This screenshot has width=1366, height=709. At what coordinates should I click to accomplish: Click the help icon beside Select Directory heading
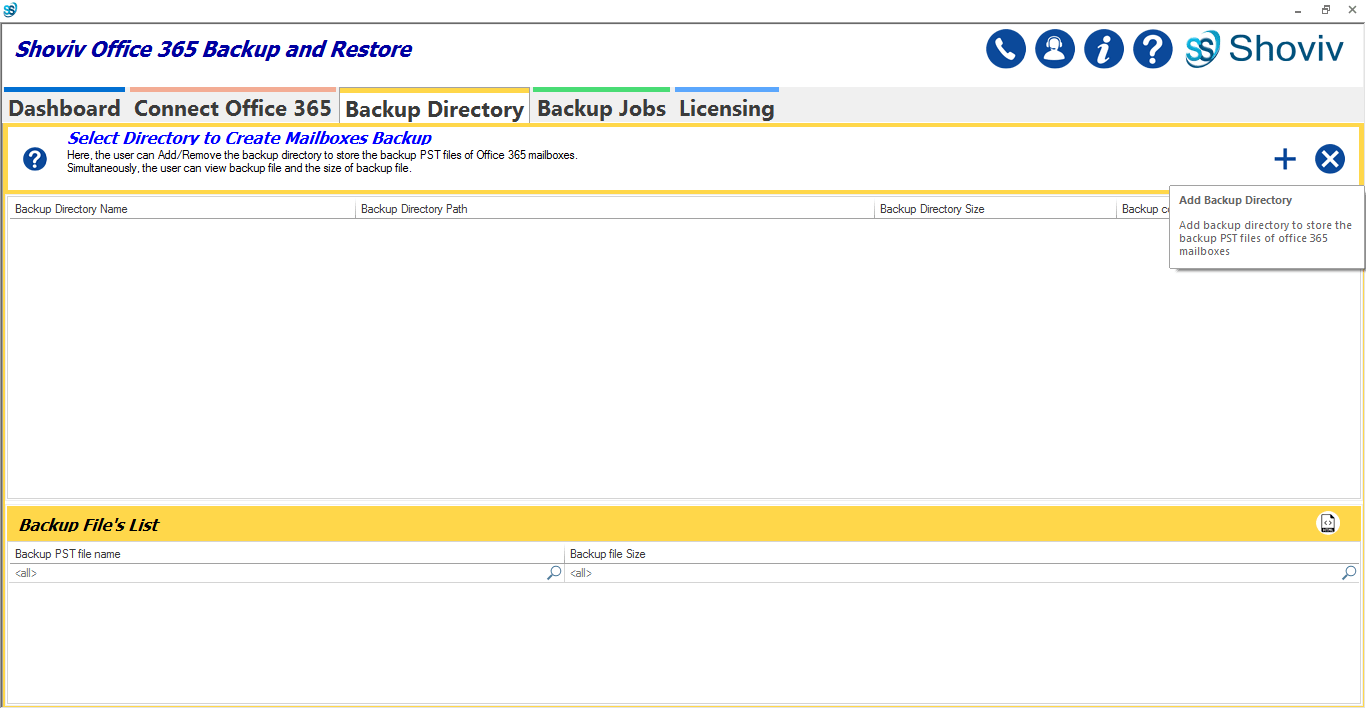[35, 159]
